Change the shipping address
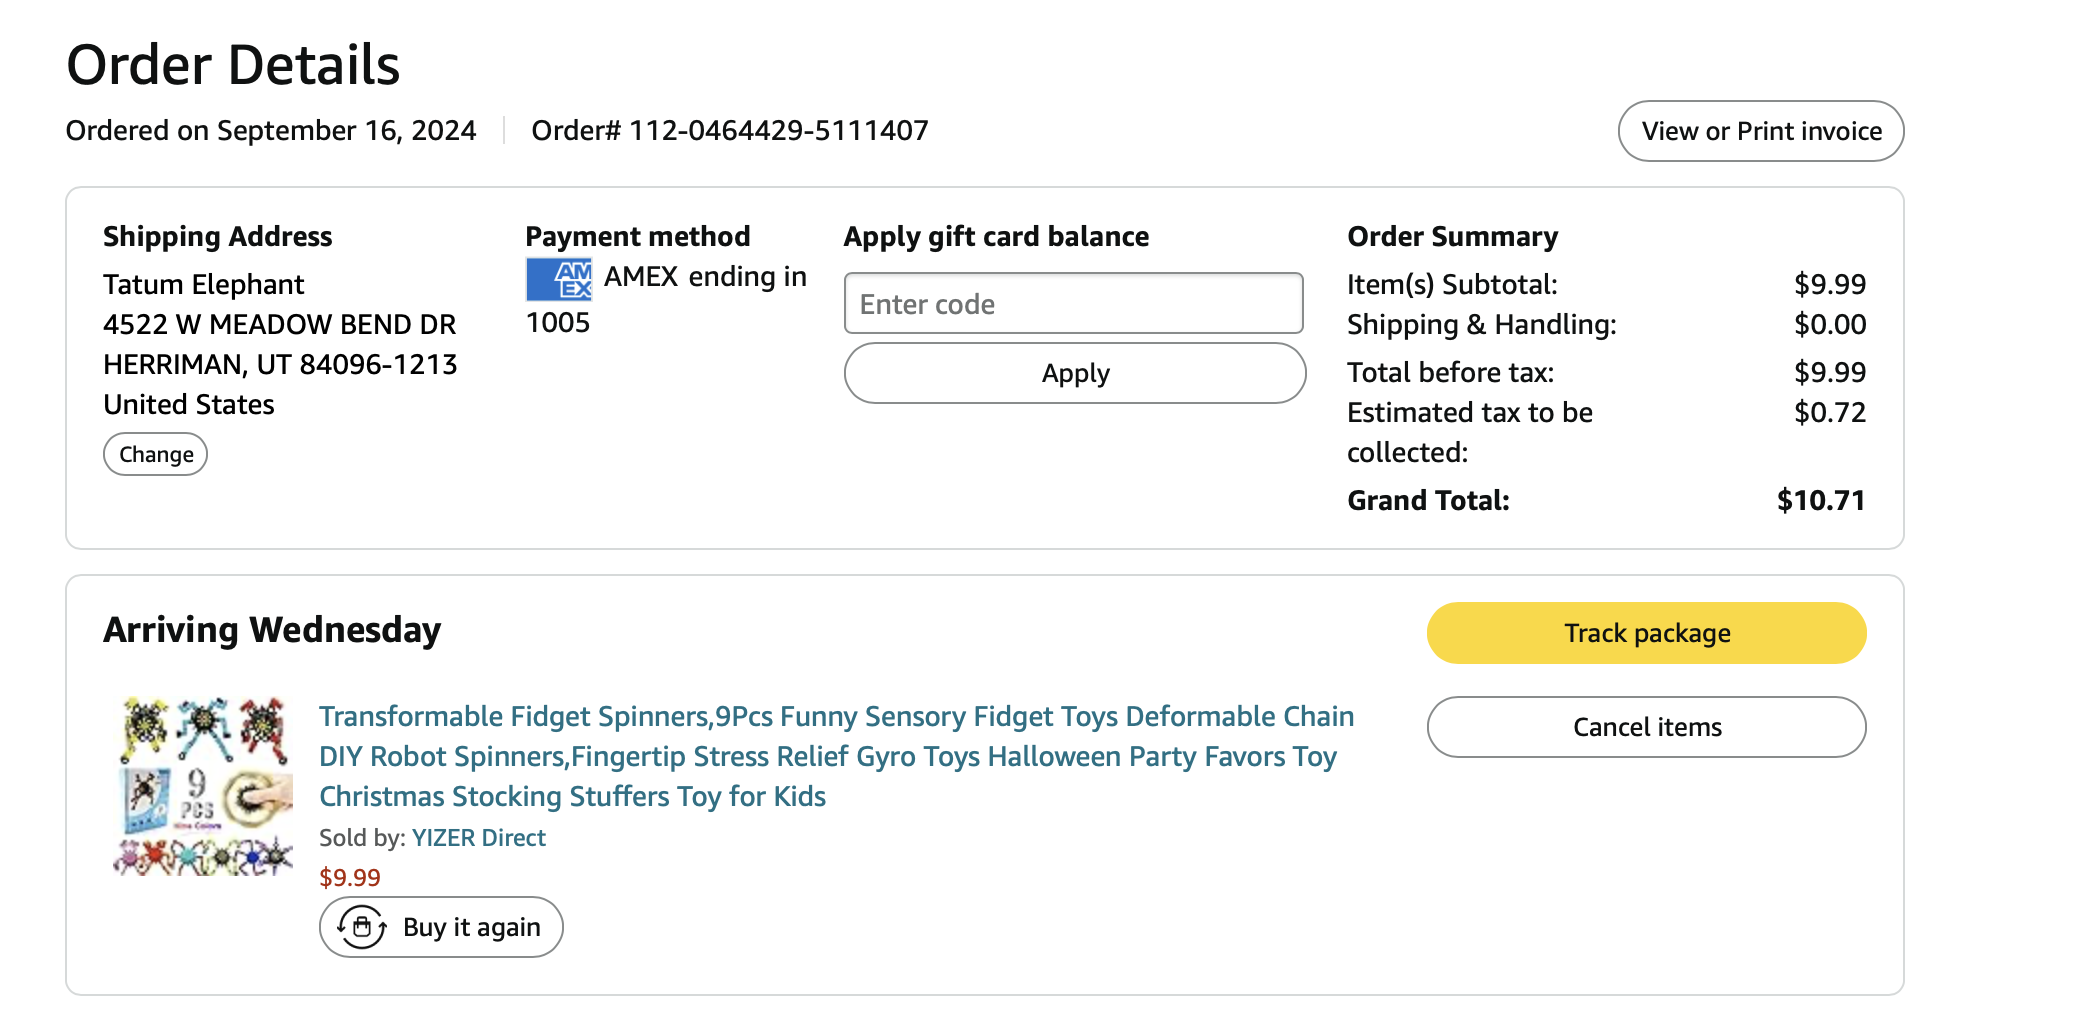The height and width of the screenshot is (1016, 2084). pos(156,454)
